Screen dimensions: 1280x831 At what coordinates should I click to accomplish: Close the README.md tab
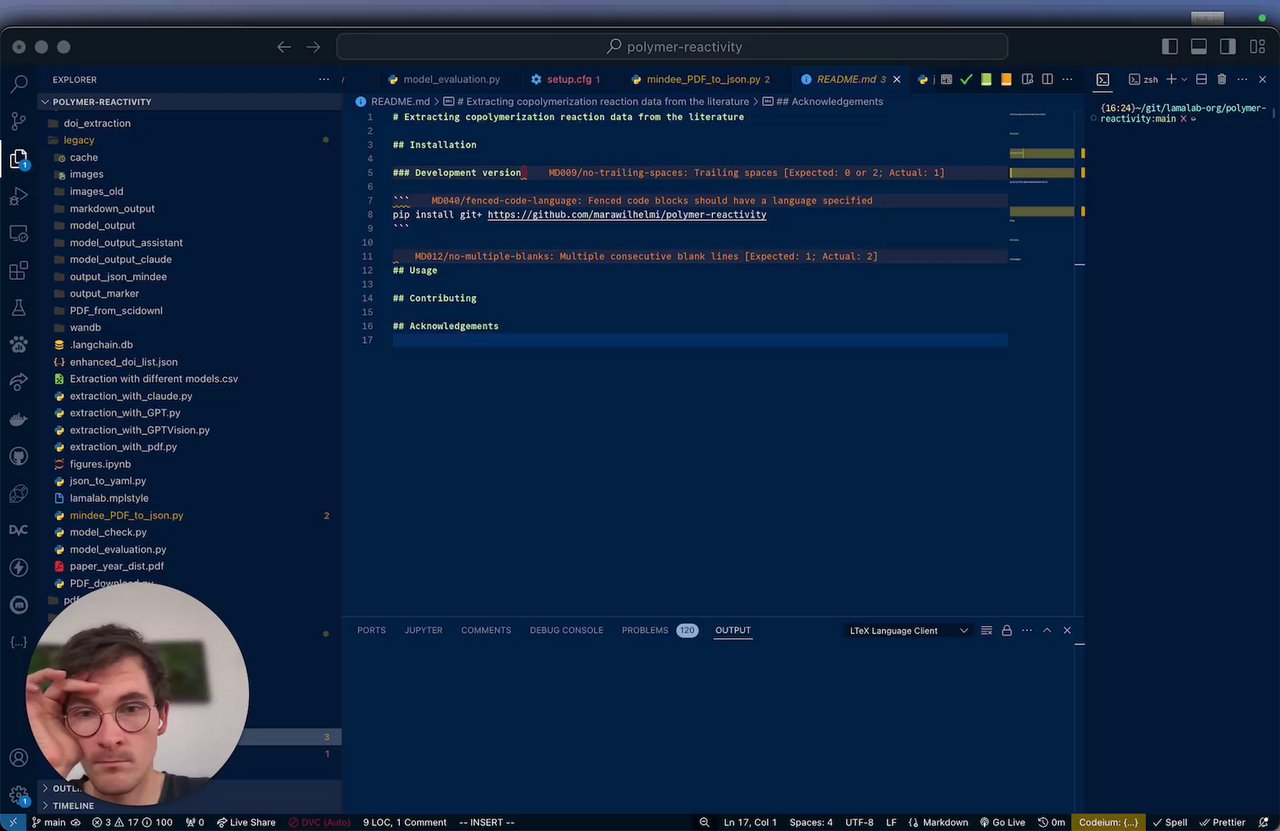pyautogui.click(x=896, y=79)
